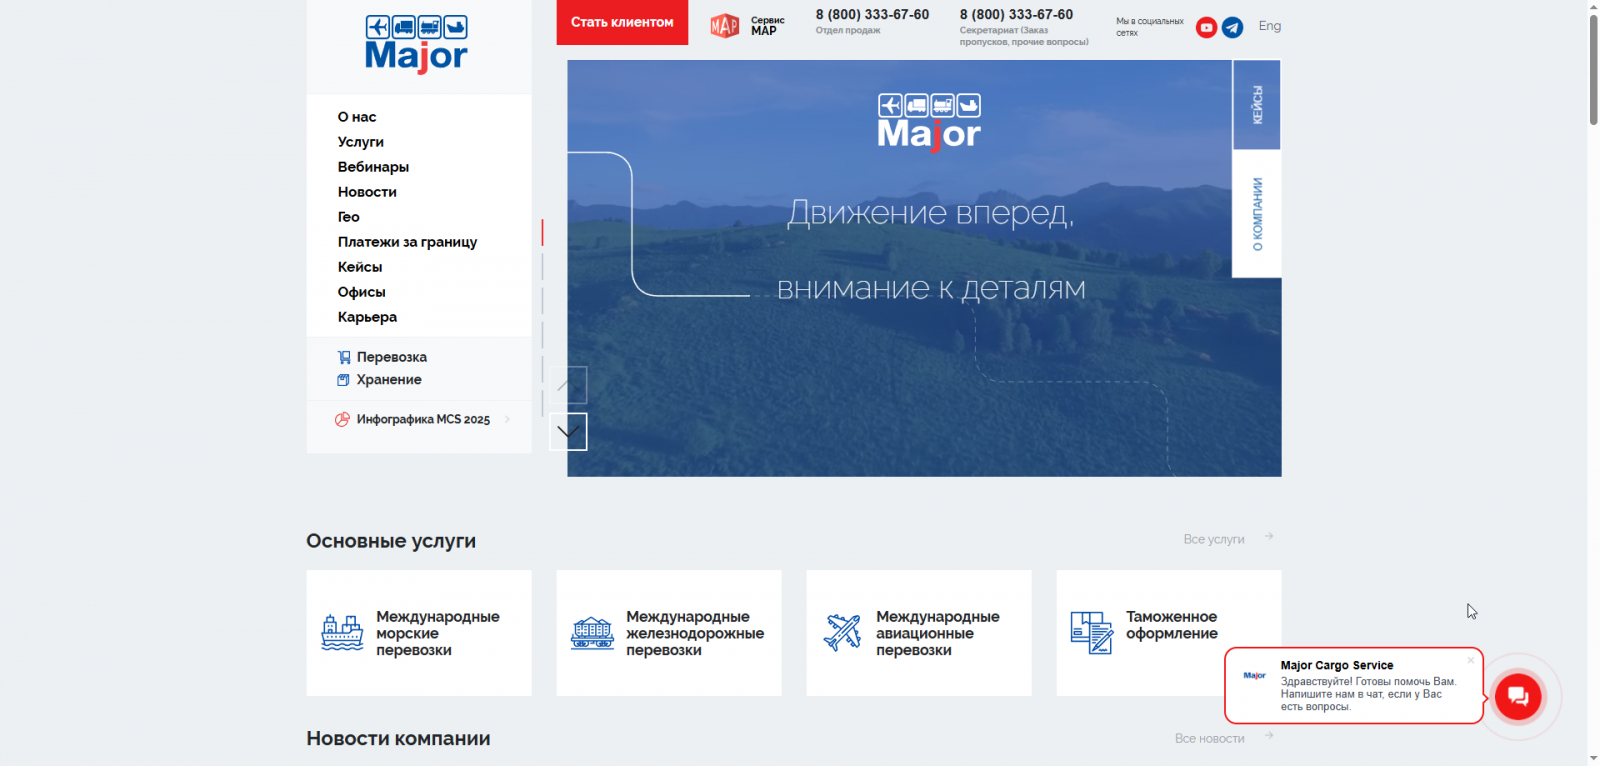Open the Услуги menu item
Image resolution: width=1600 pixels, height=766 pixels.
(x=361, y=142)
